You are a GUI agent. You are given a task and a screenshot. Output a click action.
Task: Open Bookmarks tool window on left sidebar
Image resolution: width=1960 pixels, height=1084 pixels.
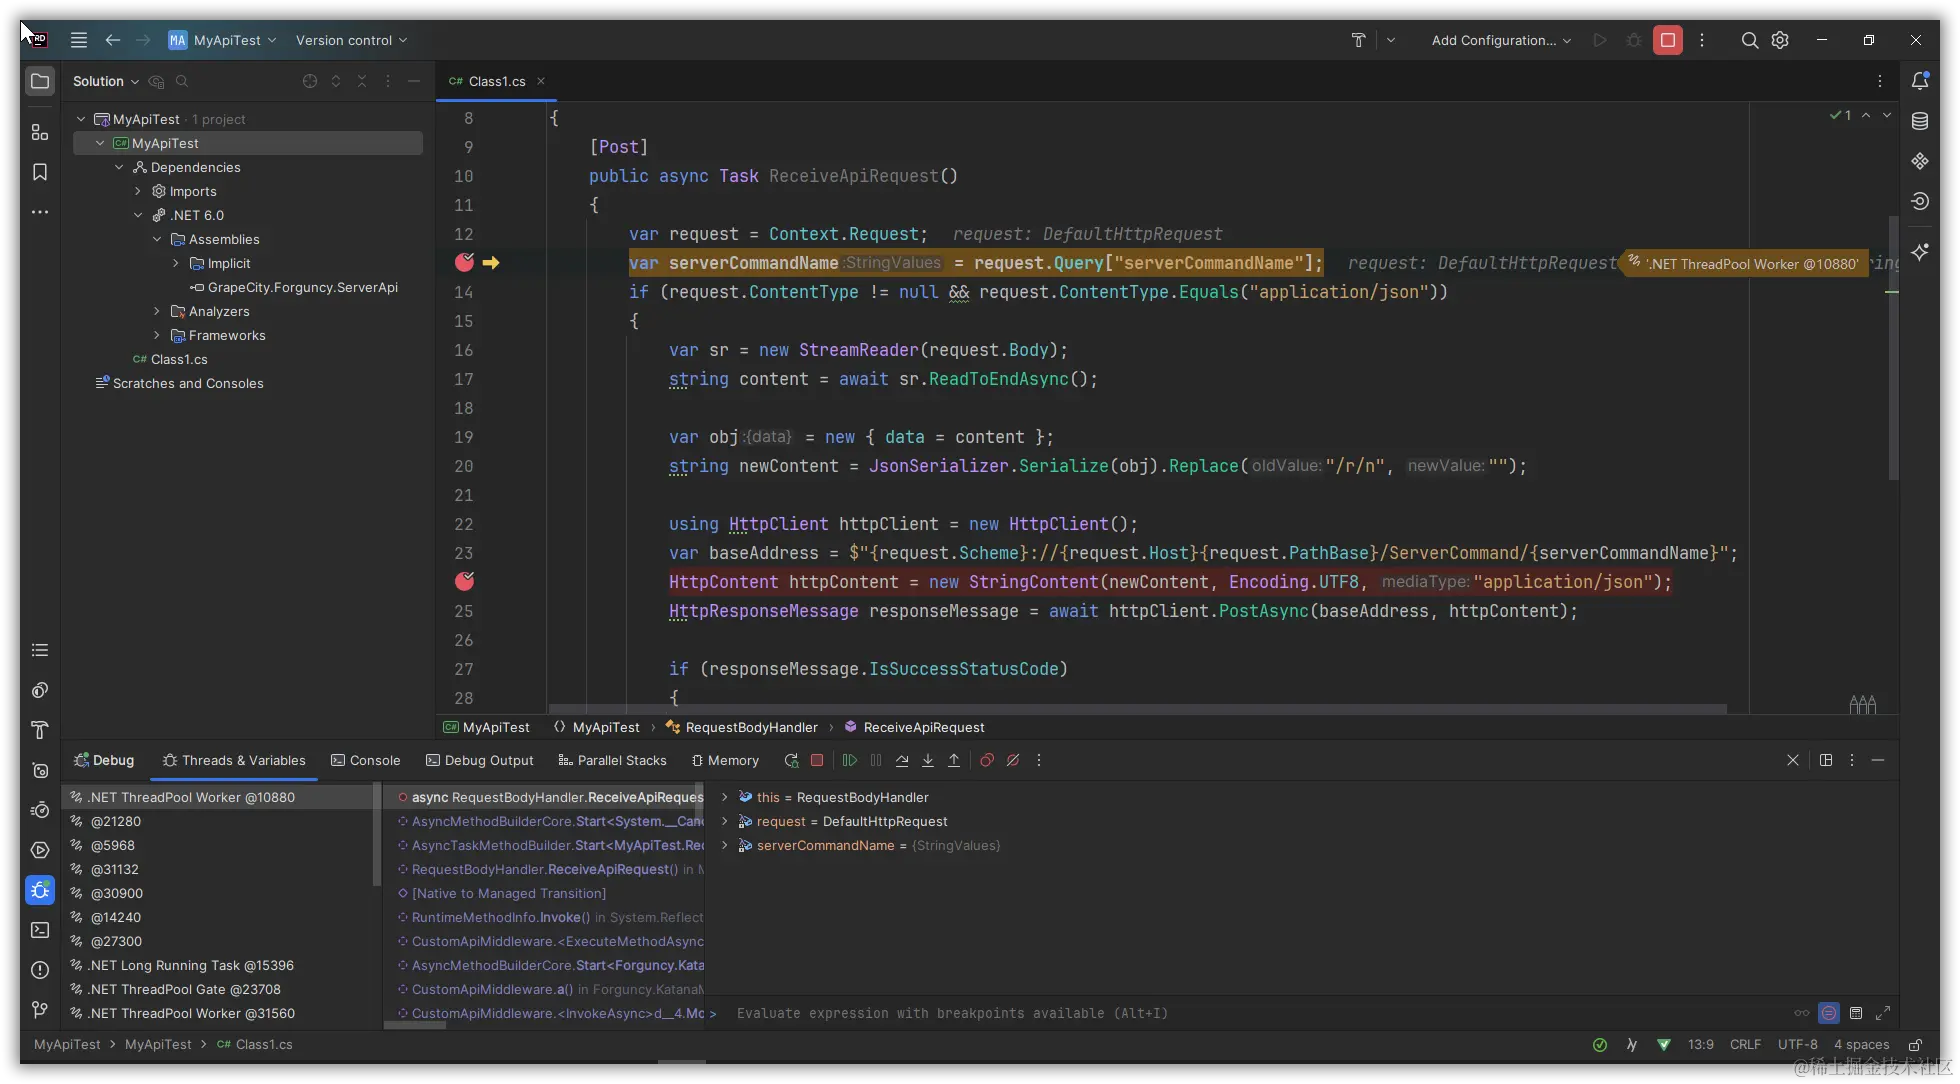pos(40,172)
